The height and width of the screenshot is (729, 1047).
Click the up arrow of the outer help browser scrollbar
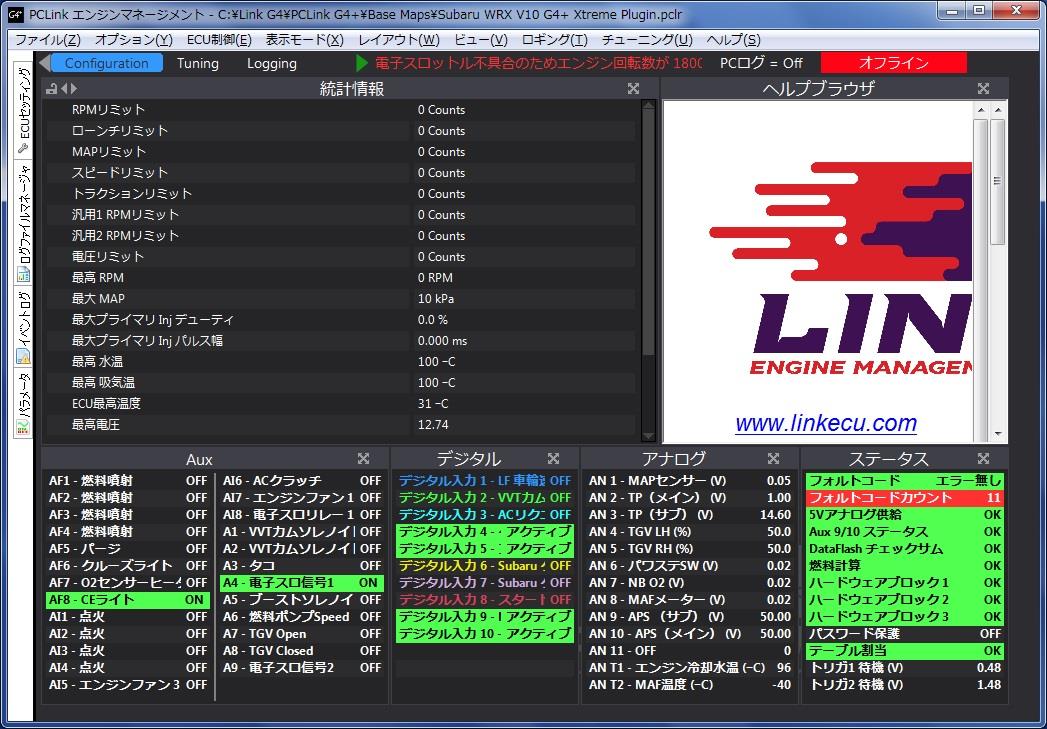(998, 109)
